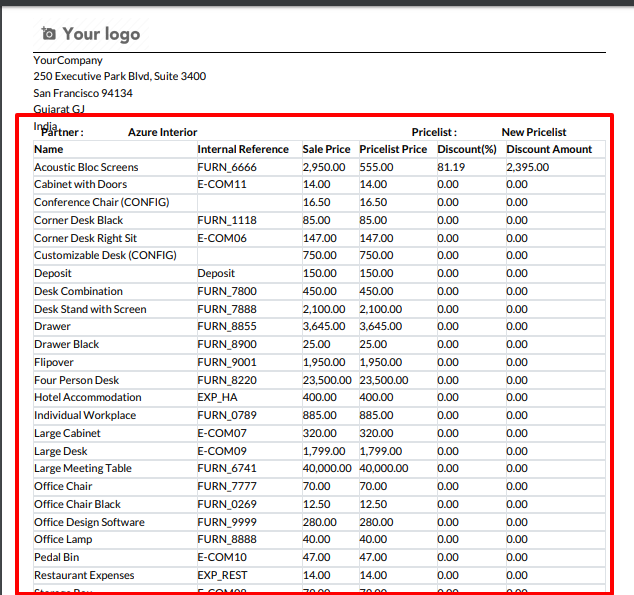Select the 'YourCompany' company name
Image resolution: width=634 pixels, height=595 pixels.
pyautogui.click(x=68, y=60)
